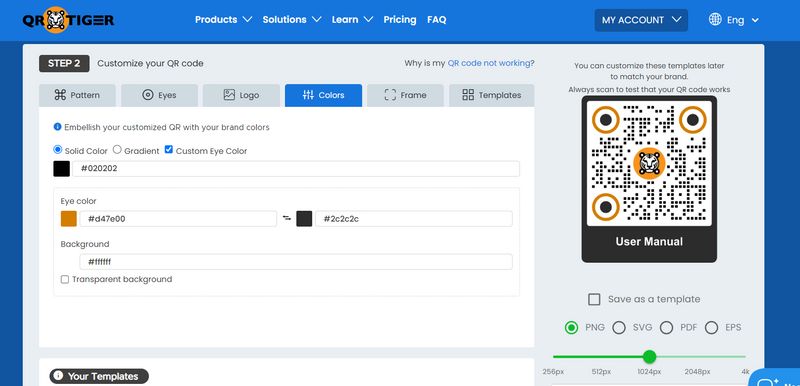Image resolution: width=800 pixels, height=386 pixels.
Task: Click the QR Tiger logo
Action: click(68, 20)
